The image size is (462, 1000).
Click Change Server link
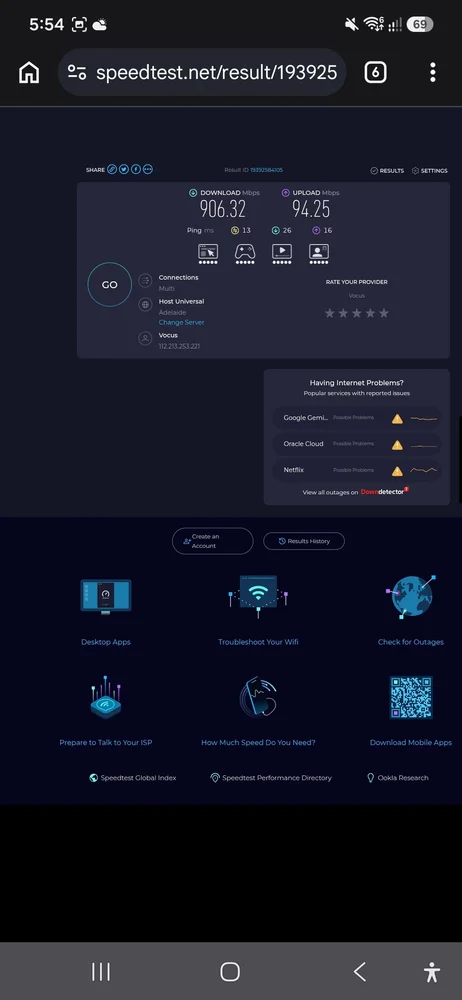pyautogui.click(x=181, y=323)
